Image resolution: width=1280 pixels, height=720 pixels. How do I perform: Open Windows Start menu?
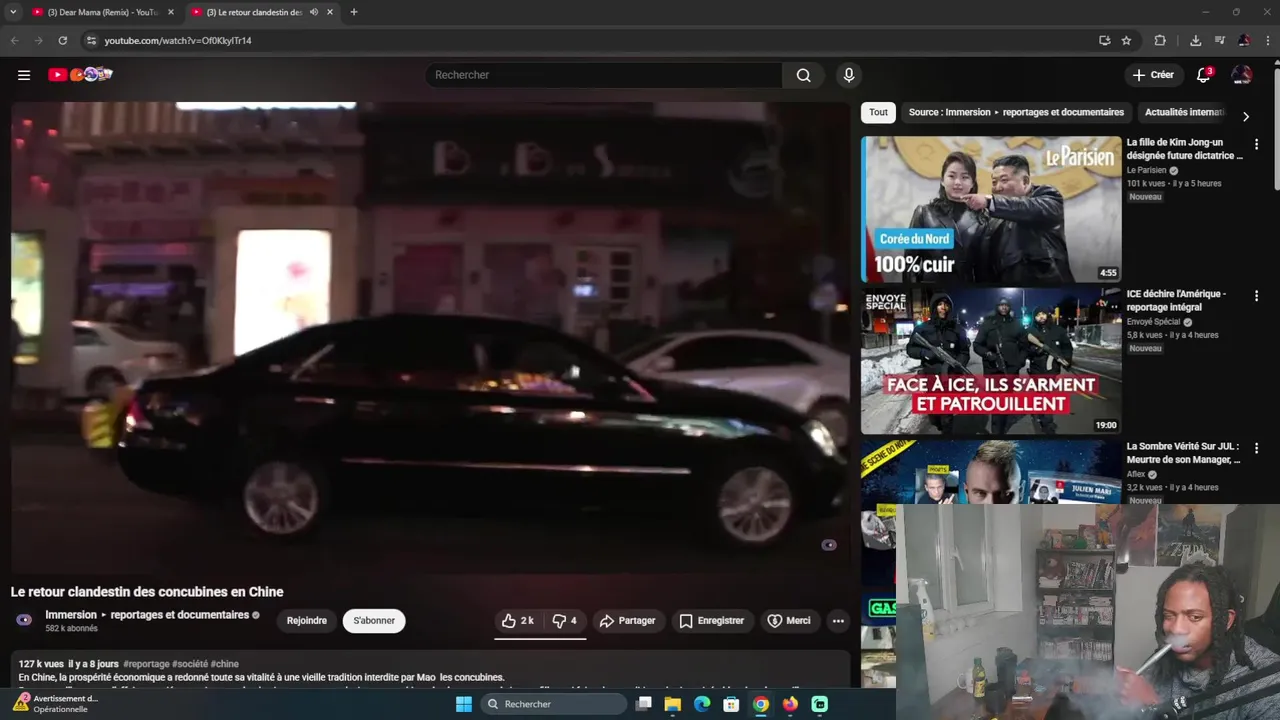click(x=464, y=704)
